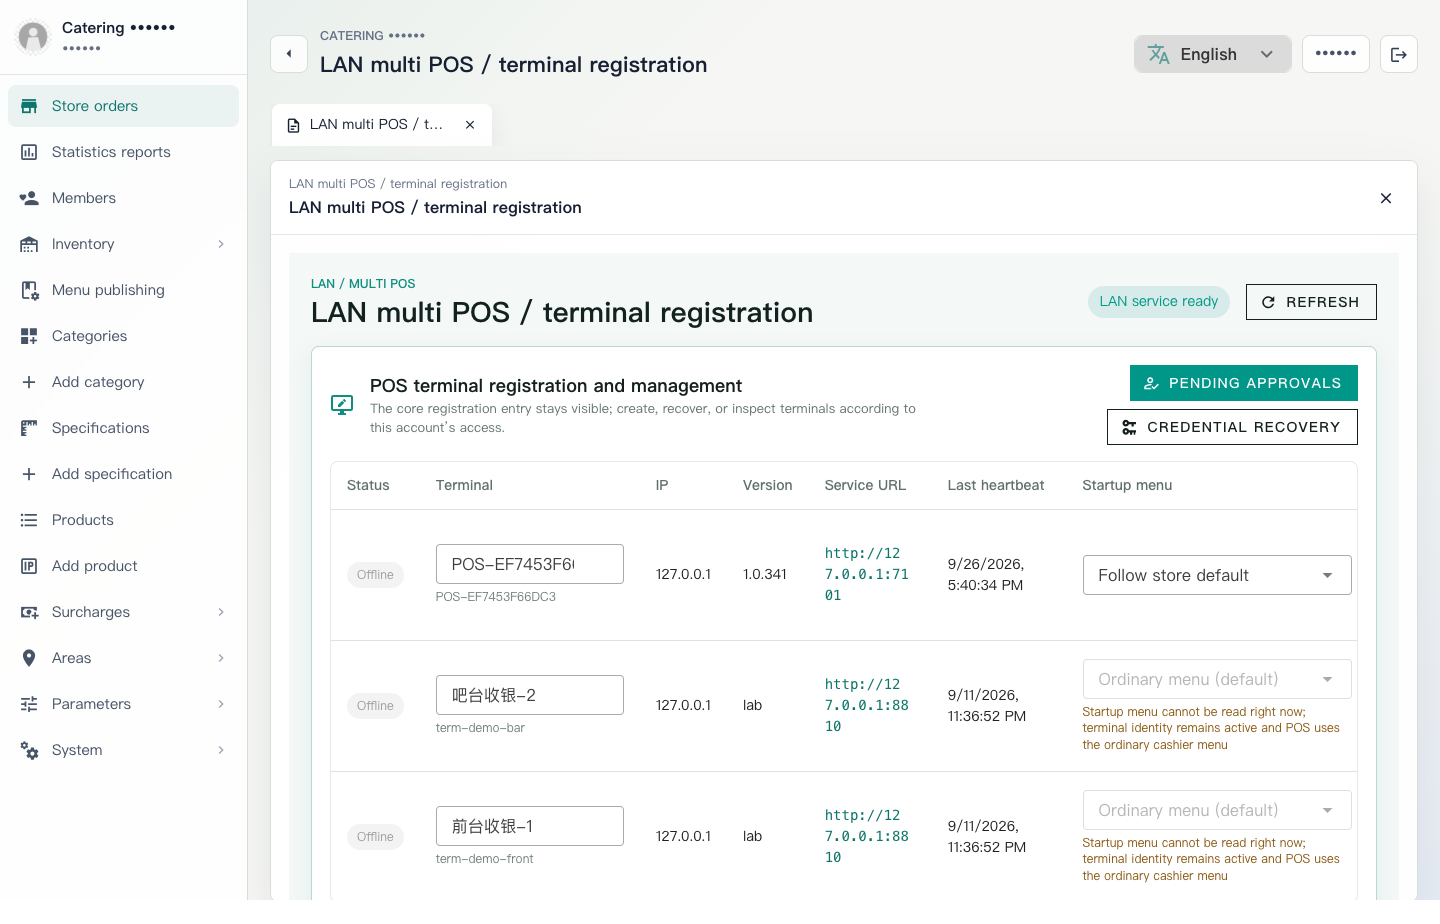Click the Categories grid icon
The image size is (1440, 924).
pyautogui.click(x=29, y=336)
